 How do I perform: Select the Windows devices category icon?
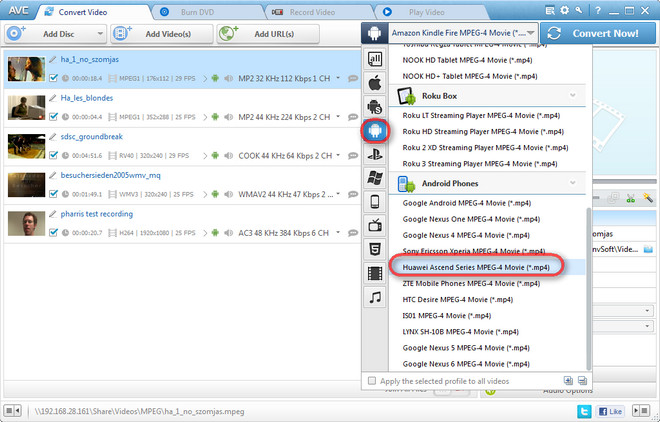pyautogui.click(x=375, y=178)
